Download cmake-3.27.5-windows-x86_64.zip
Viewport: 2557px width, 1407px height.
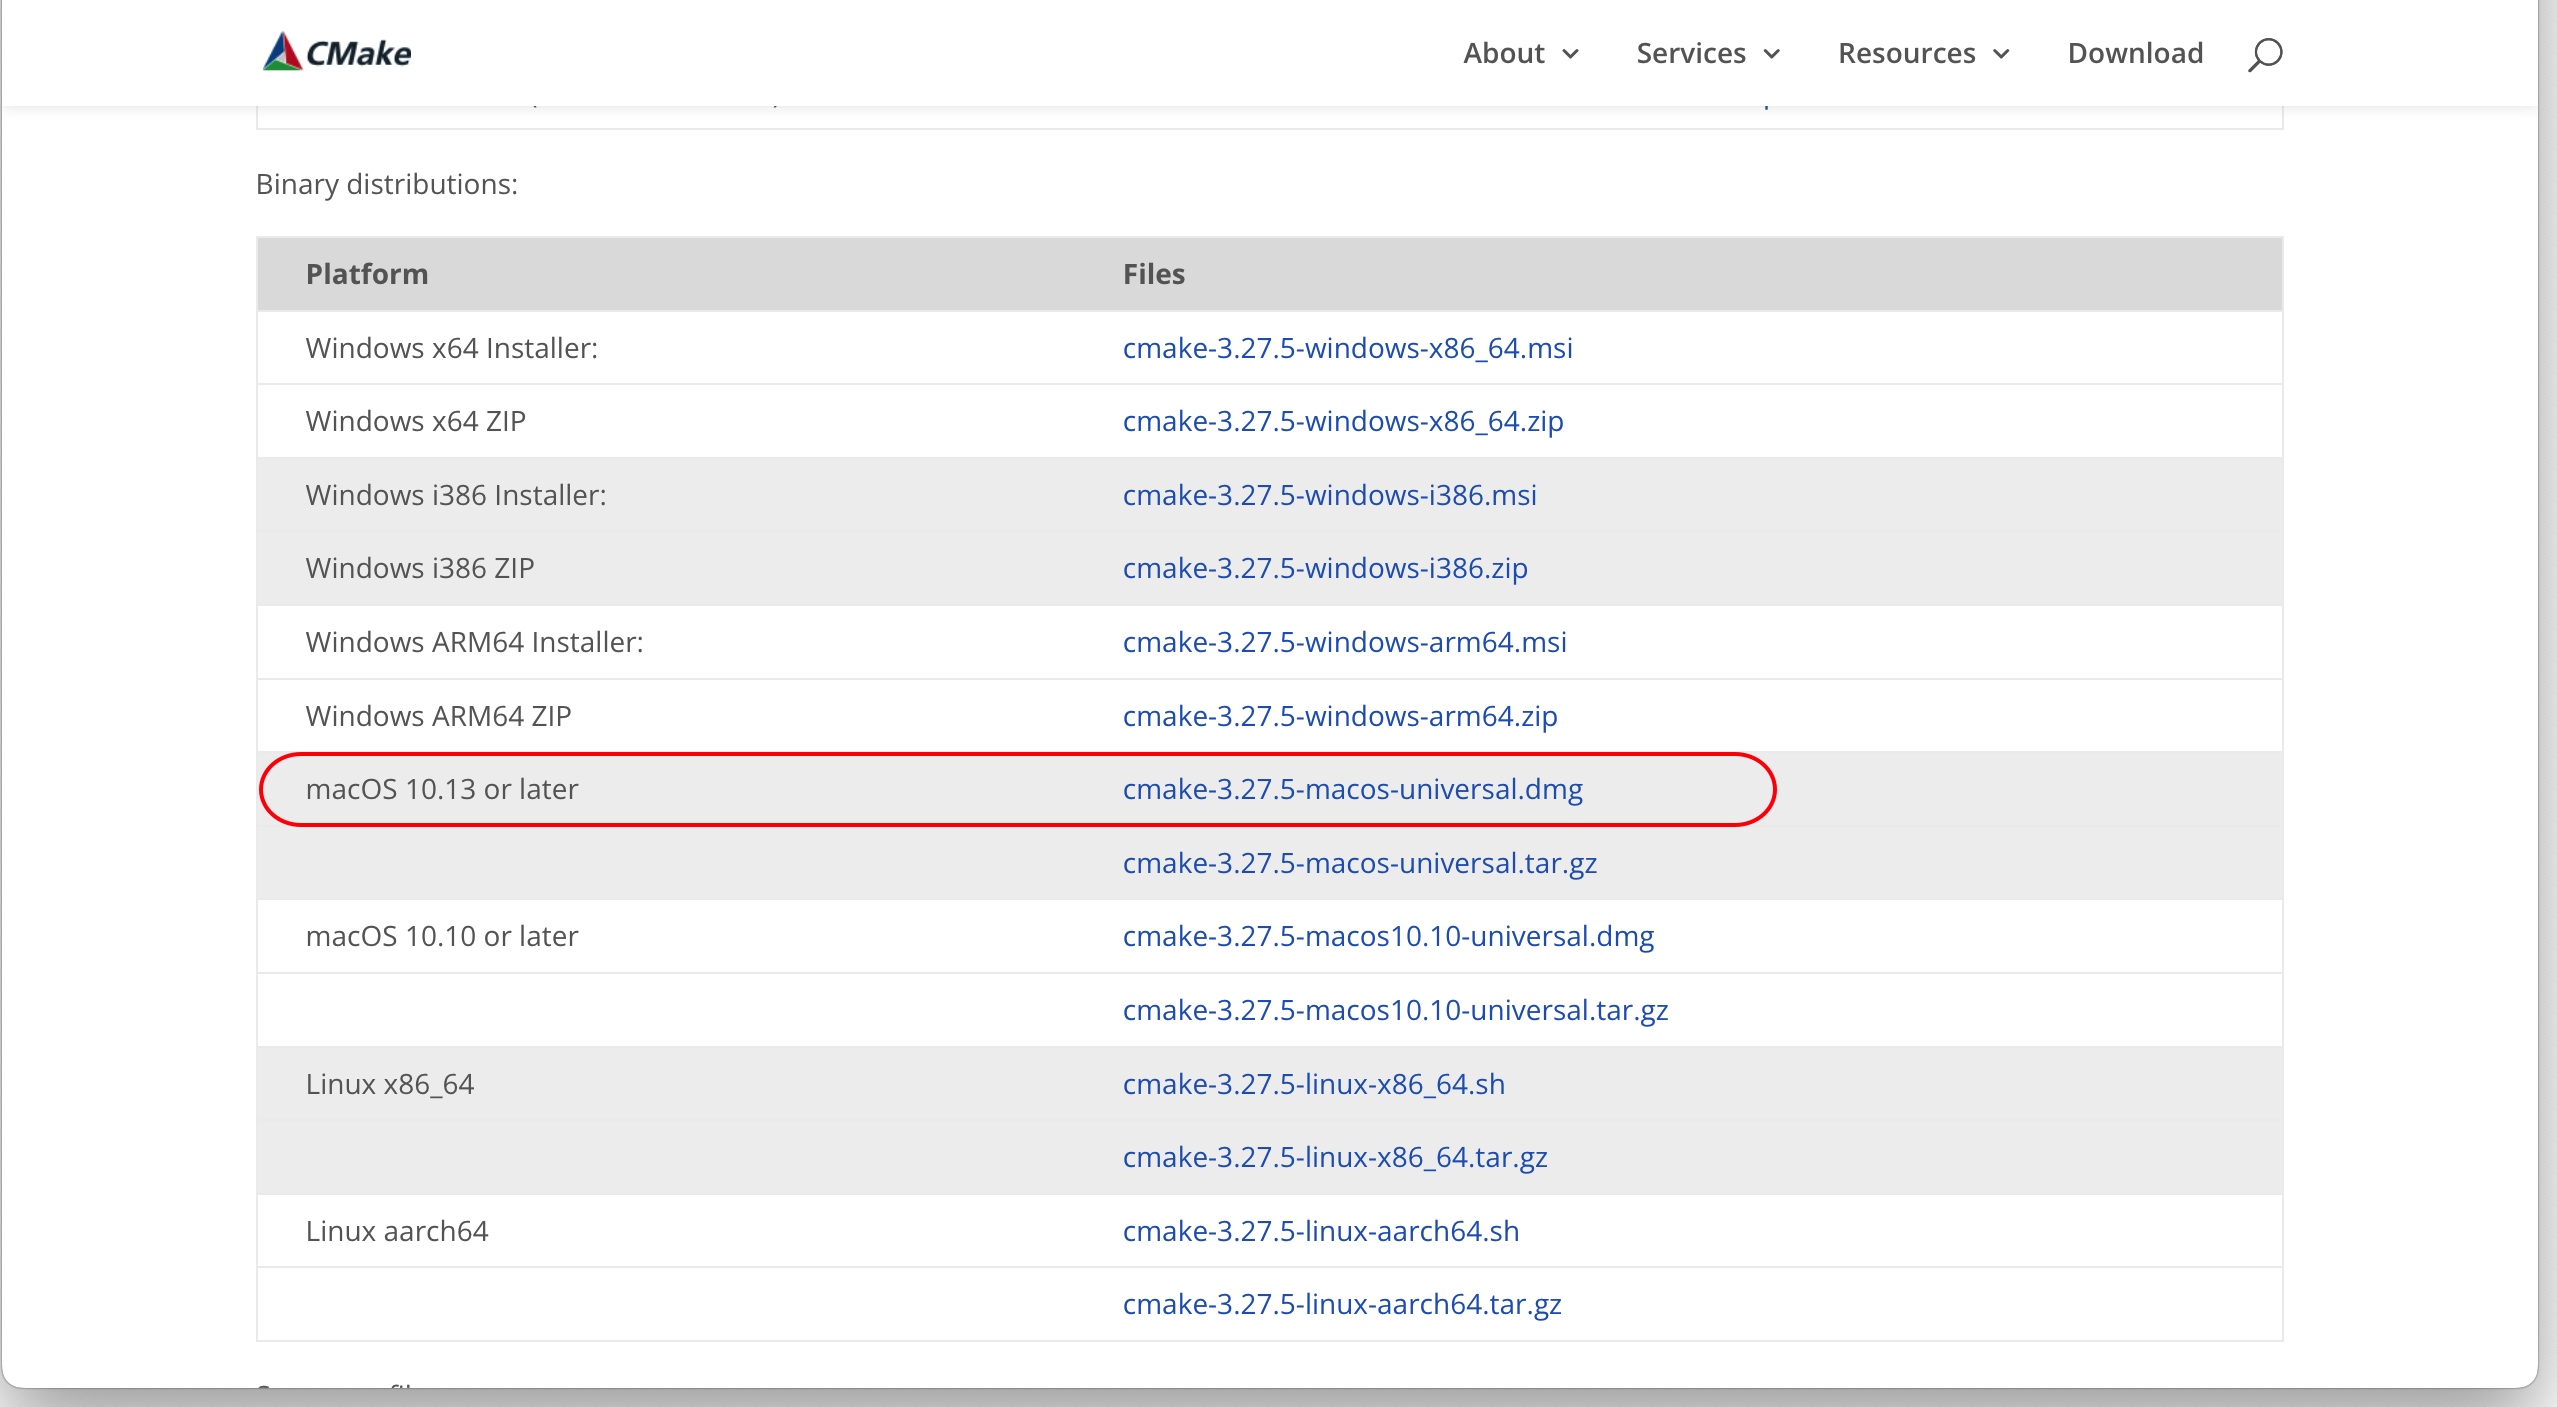tap(1342, 421)
